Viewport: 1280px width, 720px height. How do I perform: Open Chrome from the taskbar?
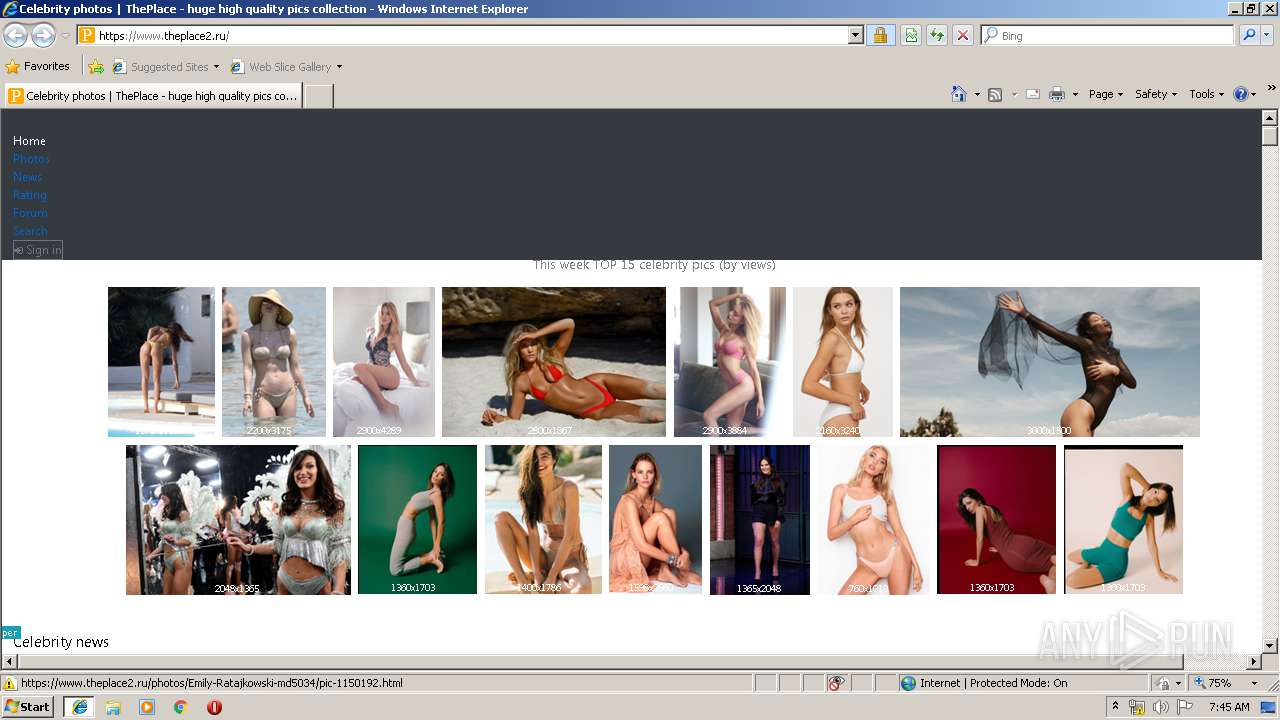point(181,707)
